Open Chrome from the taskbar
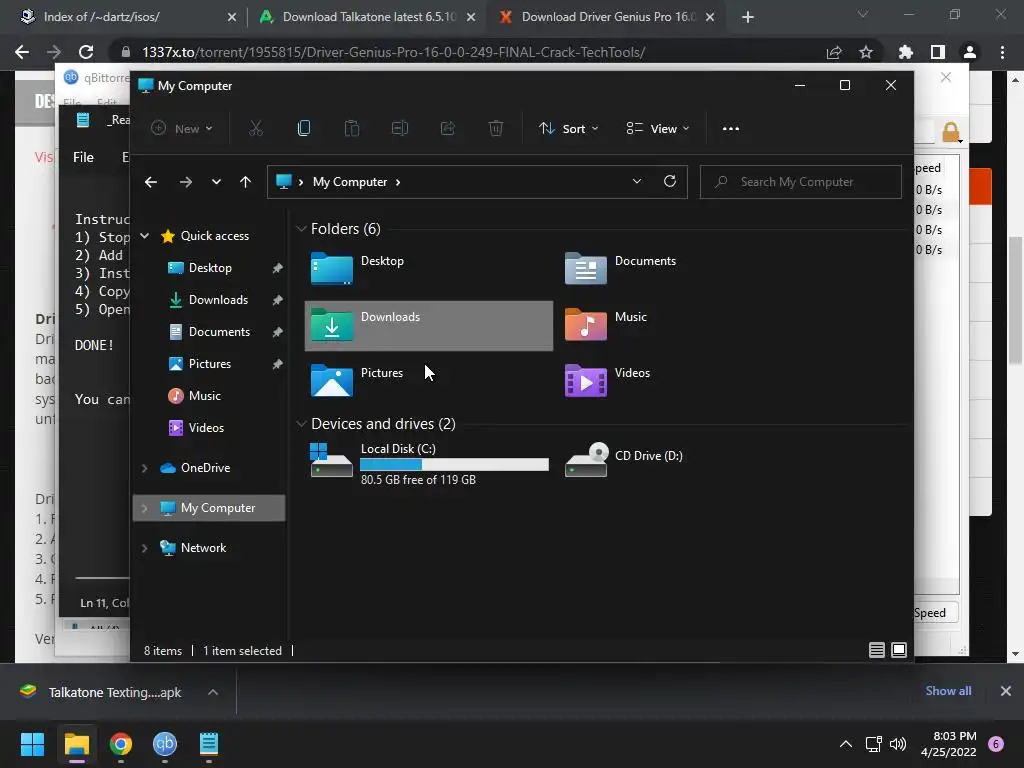Screen dimensions: 1024x768 pos(121,744)
